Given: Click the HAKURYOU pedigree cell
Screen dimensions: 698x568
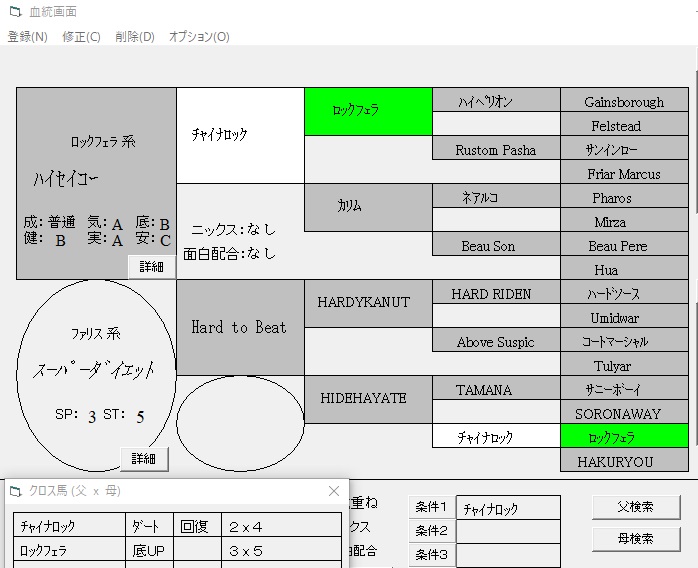Looking at the screenshot, I should click(624, 460).
